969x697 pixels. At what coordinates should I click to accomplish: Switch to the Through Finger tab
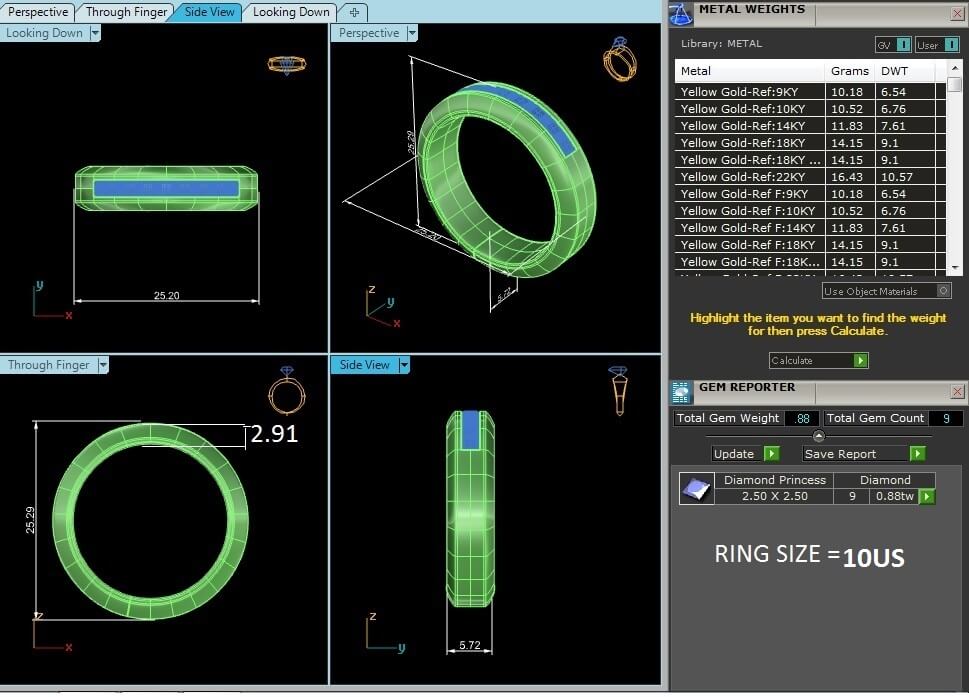point(126,12)
